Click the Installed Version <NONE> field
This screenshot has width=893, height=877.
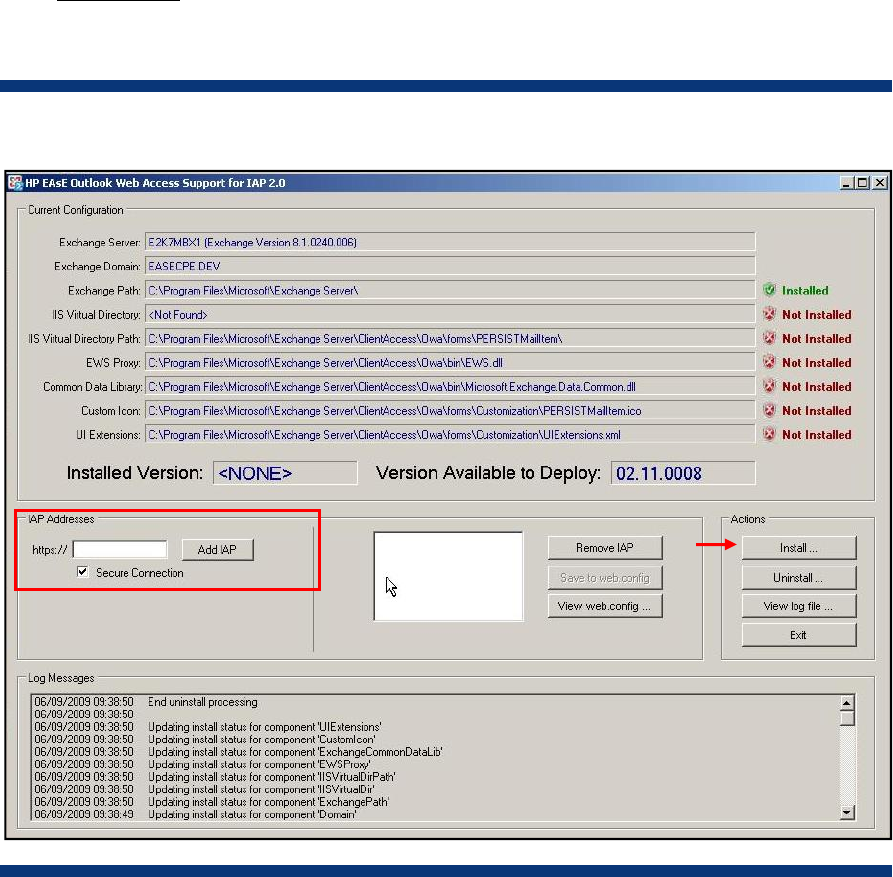point(285,473)
